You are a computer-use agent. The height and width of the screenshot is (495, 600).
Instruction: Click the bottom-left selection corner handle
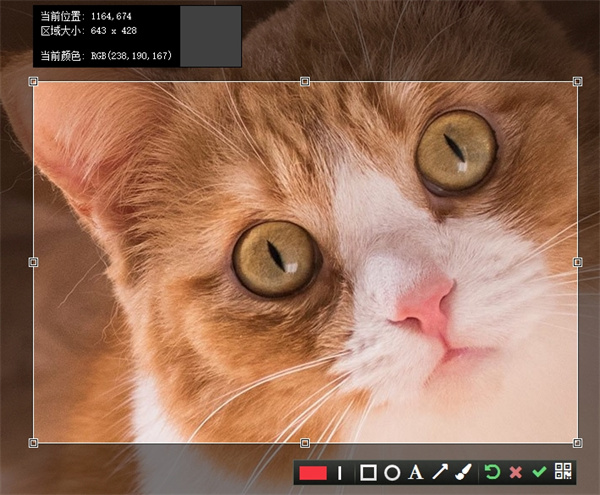click(33, 442)
